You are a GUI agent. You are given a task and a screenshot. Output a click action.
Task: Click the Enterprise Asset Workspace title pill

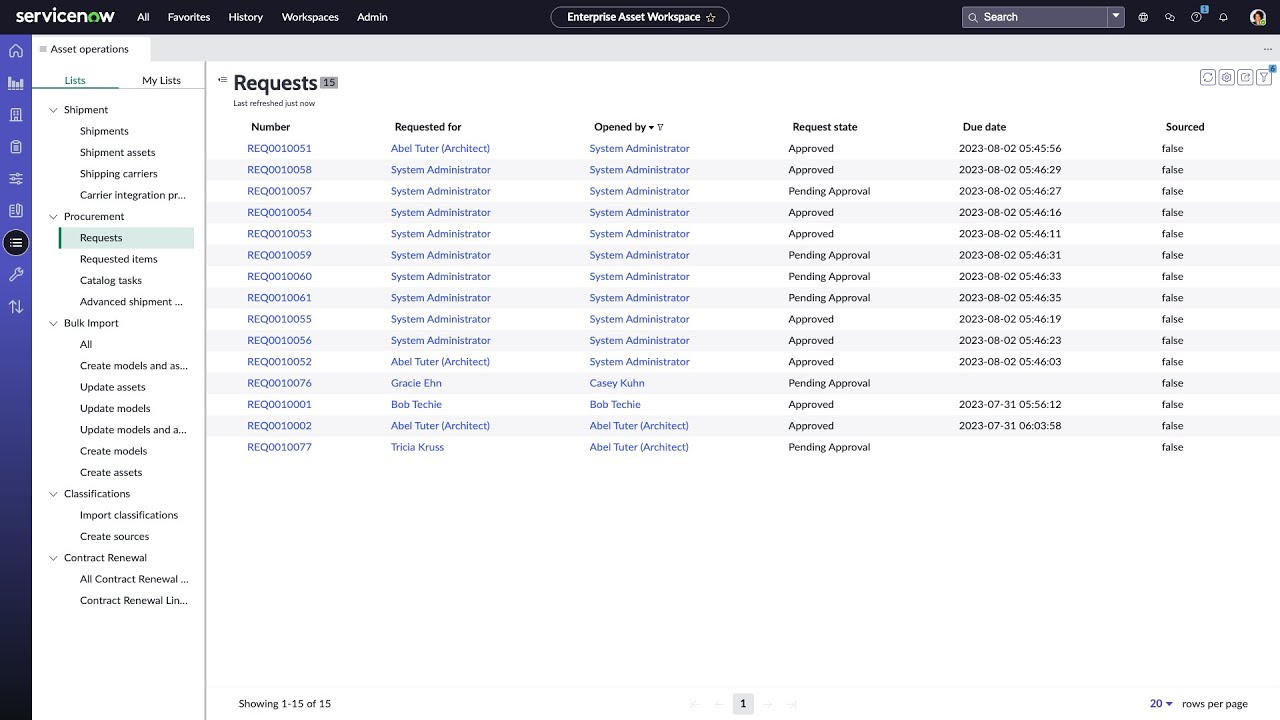click(x=640, y=17)
